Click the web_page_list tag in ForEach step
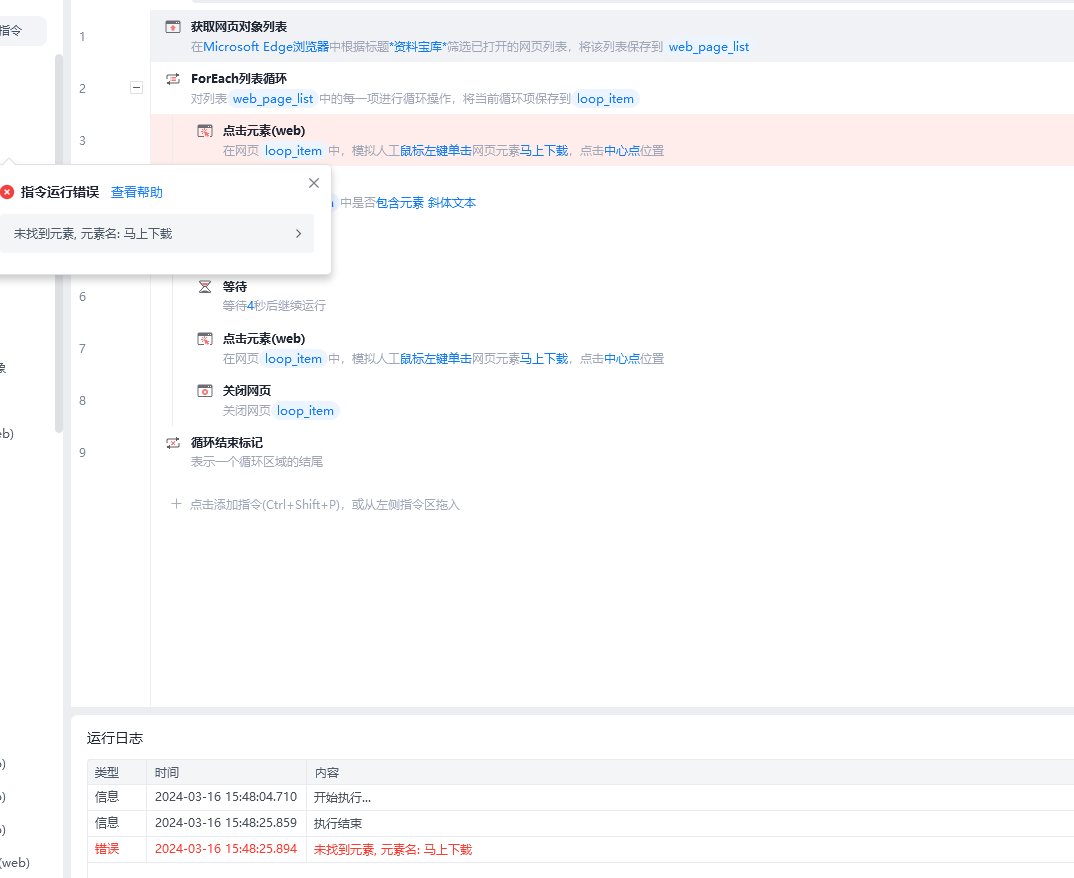 click(273, 99)
